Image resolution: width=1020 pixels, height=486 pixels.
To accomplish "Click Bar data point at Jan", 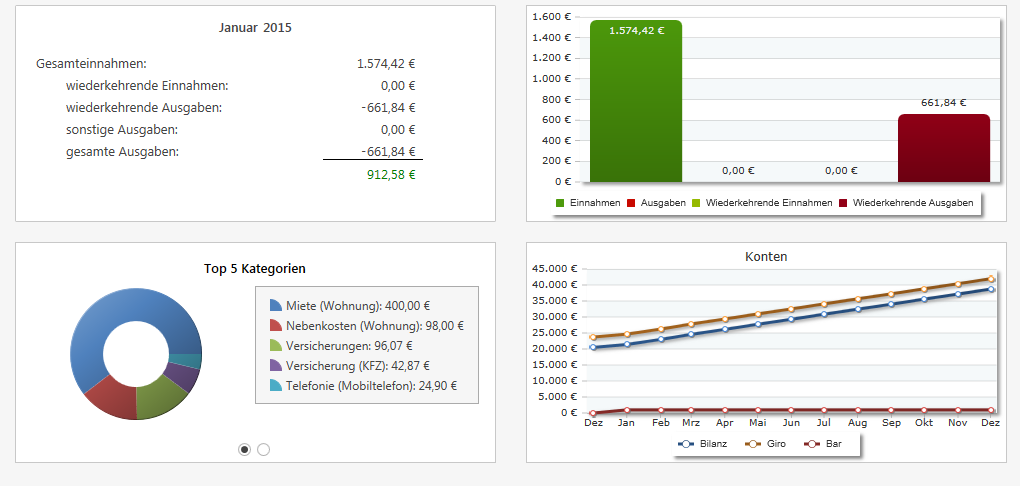I will (627, 410).
